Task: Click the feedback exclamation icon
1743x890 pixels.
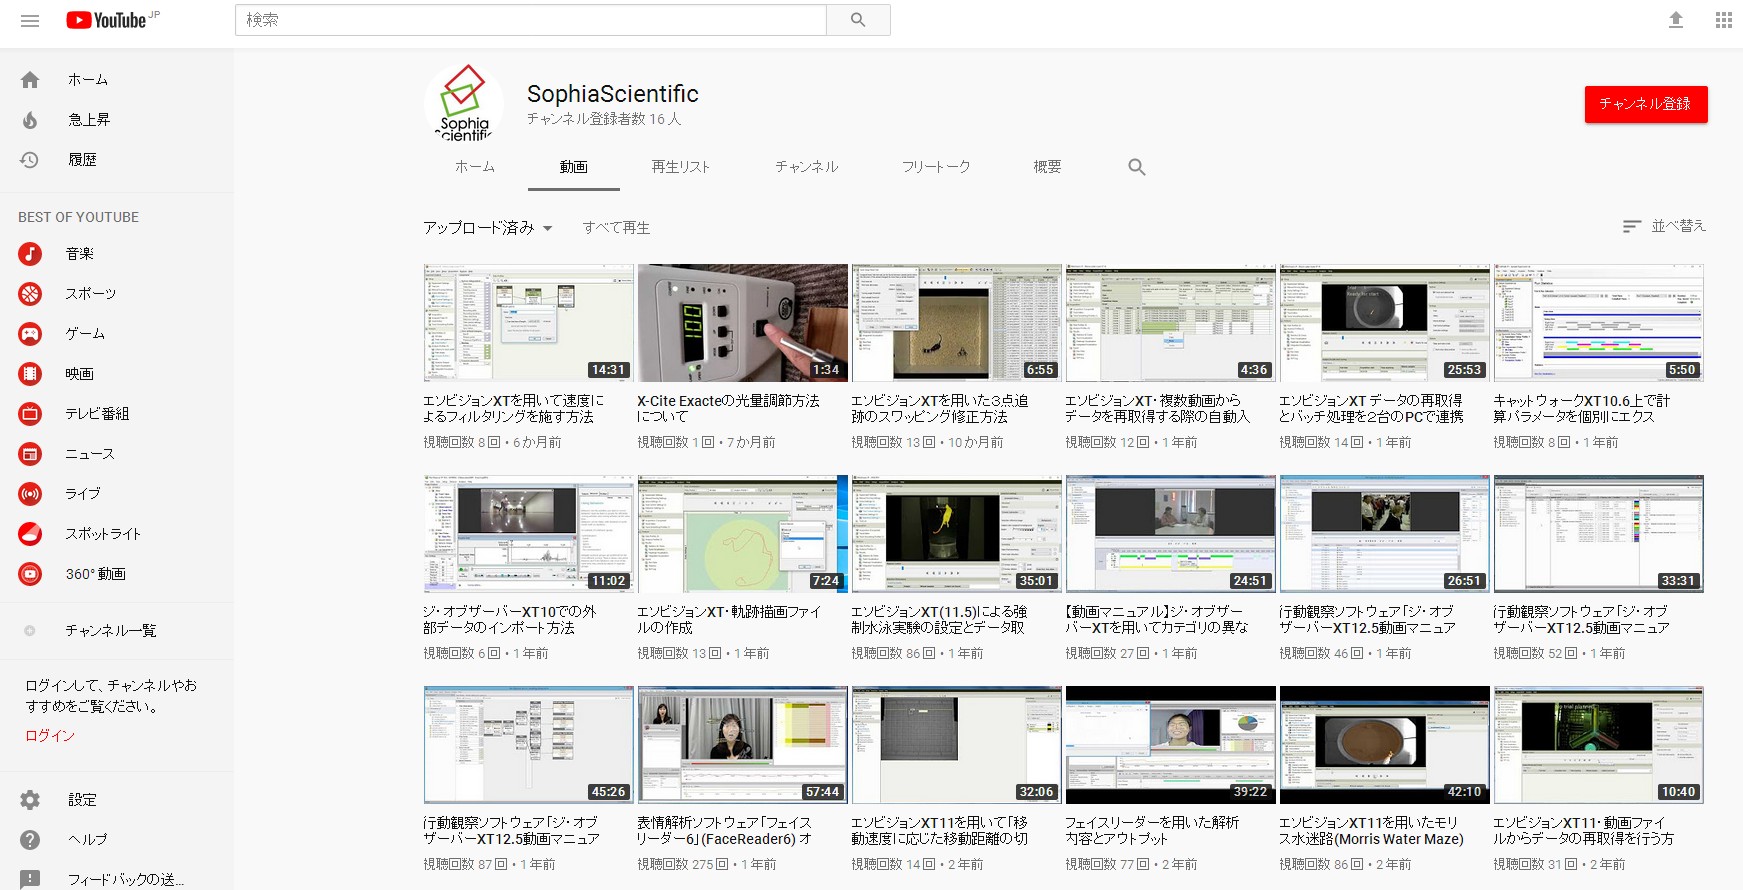Action: click(x=30, y=879)
